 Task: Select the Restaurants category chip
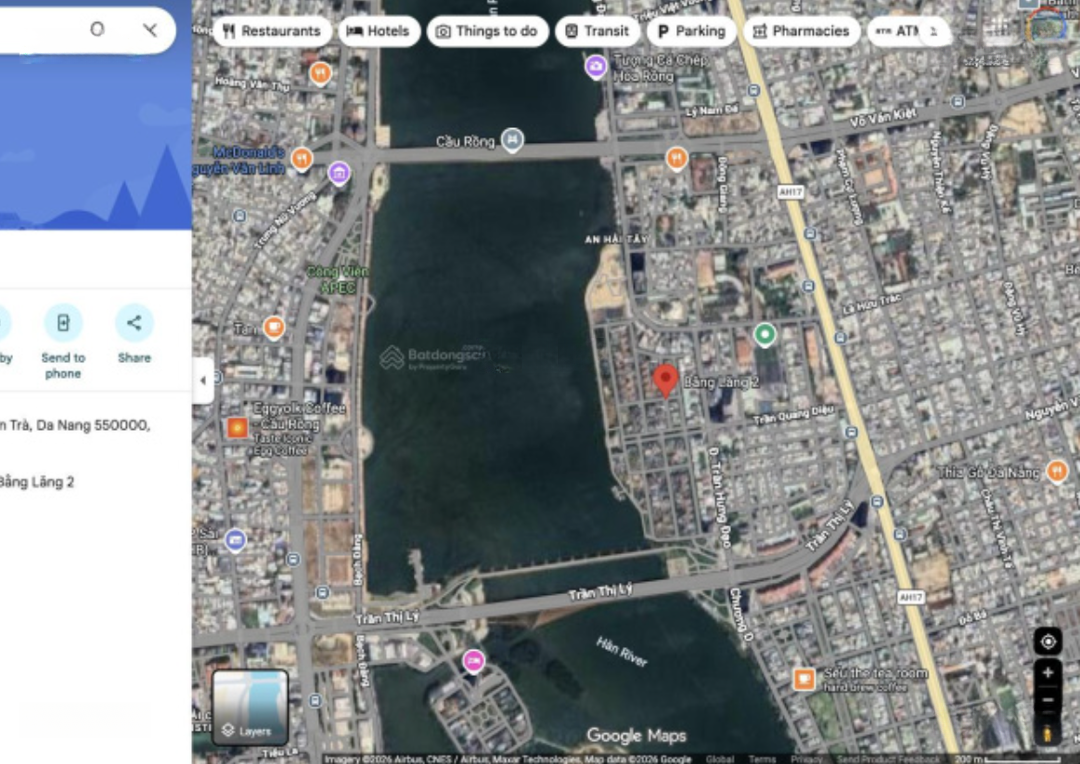tap(271, 31)
